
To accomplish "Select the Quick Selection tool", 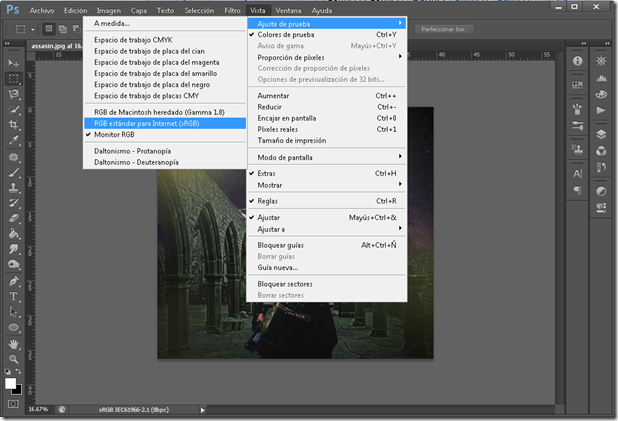I will pyautogui.click(x=14, y=110).
